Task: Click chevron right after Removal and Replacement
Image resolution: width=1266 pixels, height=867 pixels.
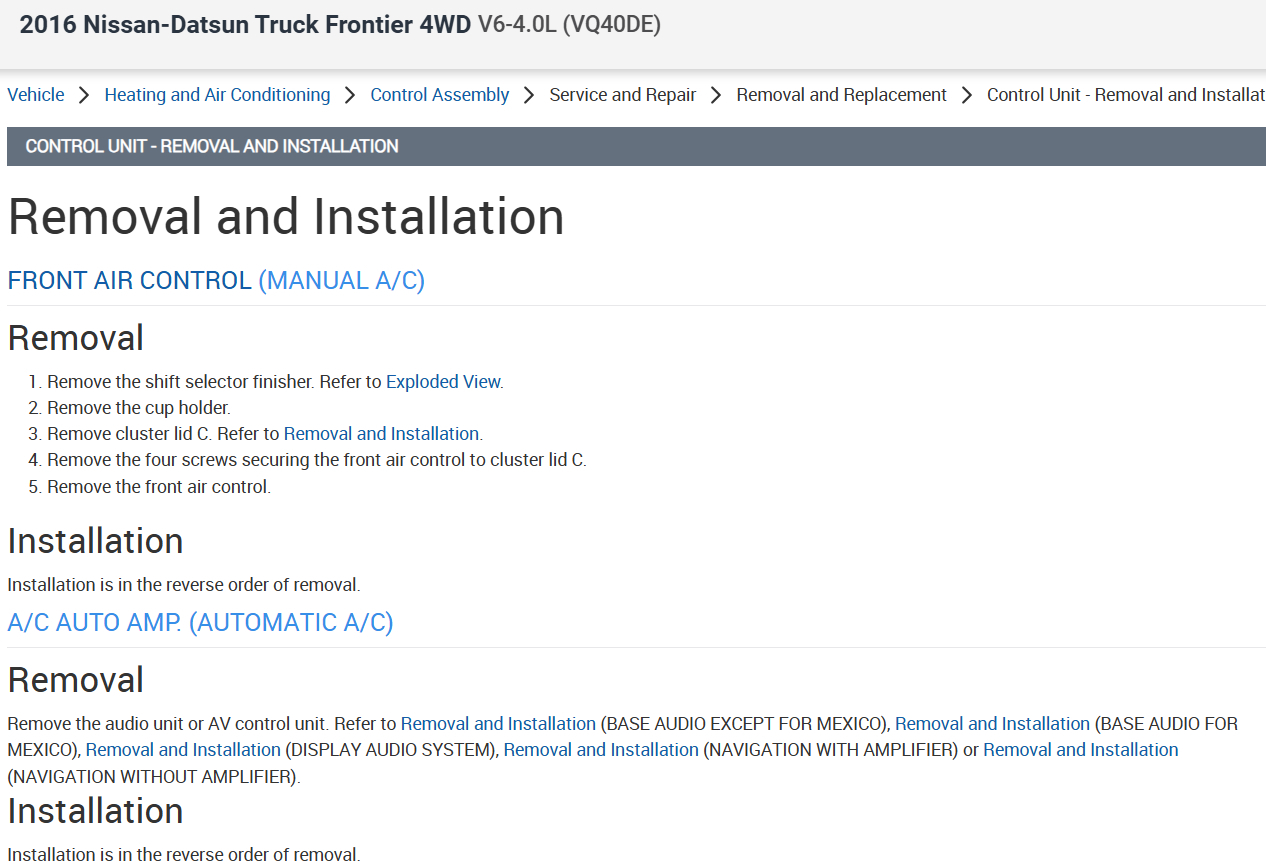Action: pyautogui.click(x=967, y=95)
